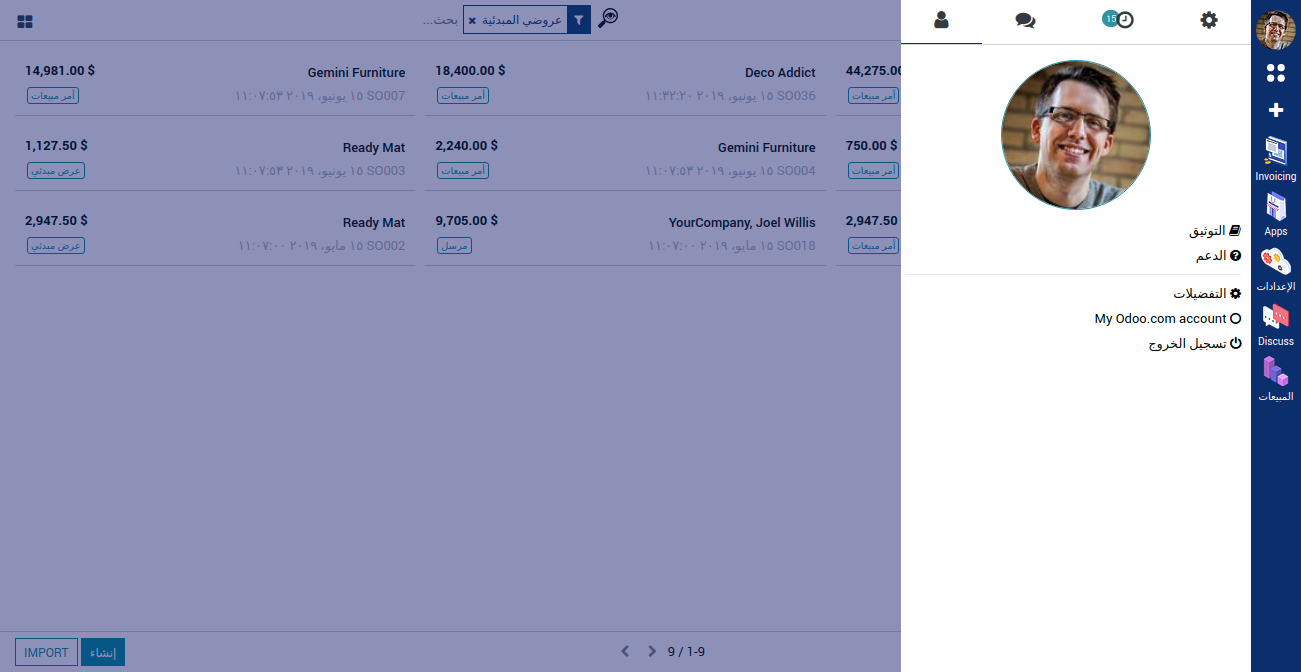Open the filter funnel dropdown
The image size is (1301, 672).
tap(578, 20)
